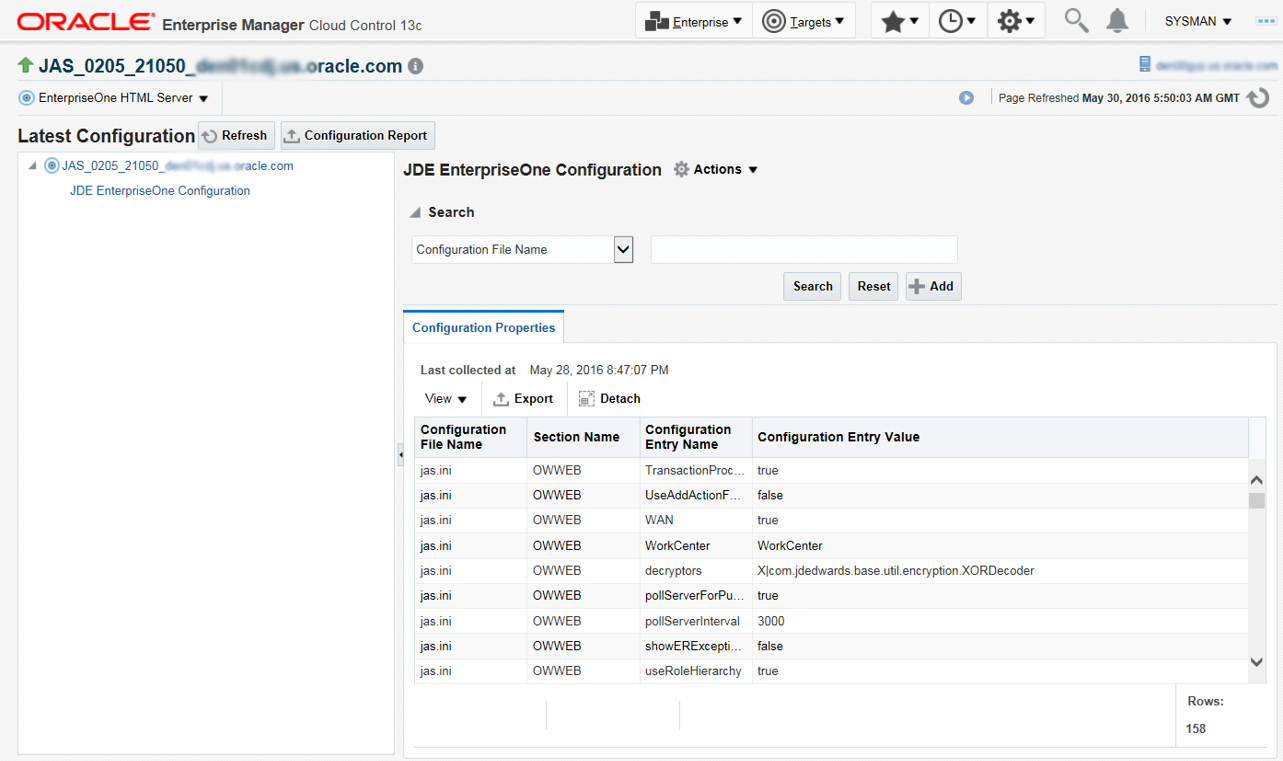
Task: Click the Configuration Report button
Action: tap(357, 135)
